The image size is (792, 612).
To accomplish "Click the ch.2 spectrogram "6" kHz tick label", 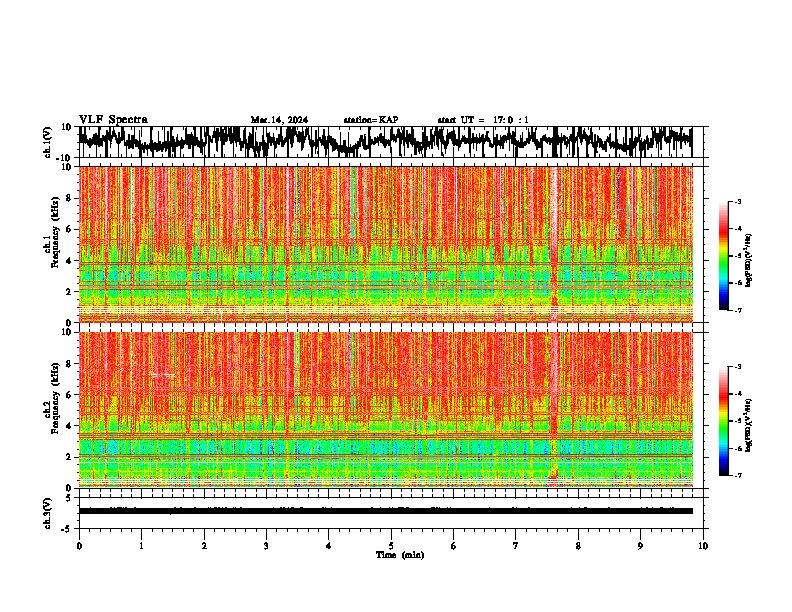I will click(x=70, y=395).
